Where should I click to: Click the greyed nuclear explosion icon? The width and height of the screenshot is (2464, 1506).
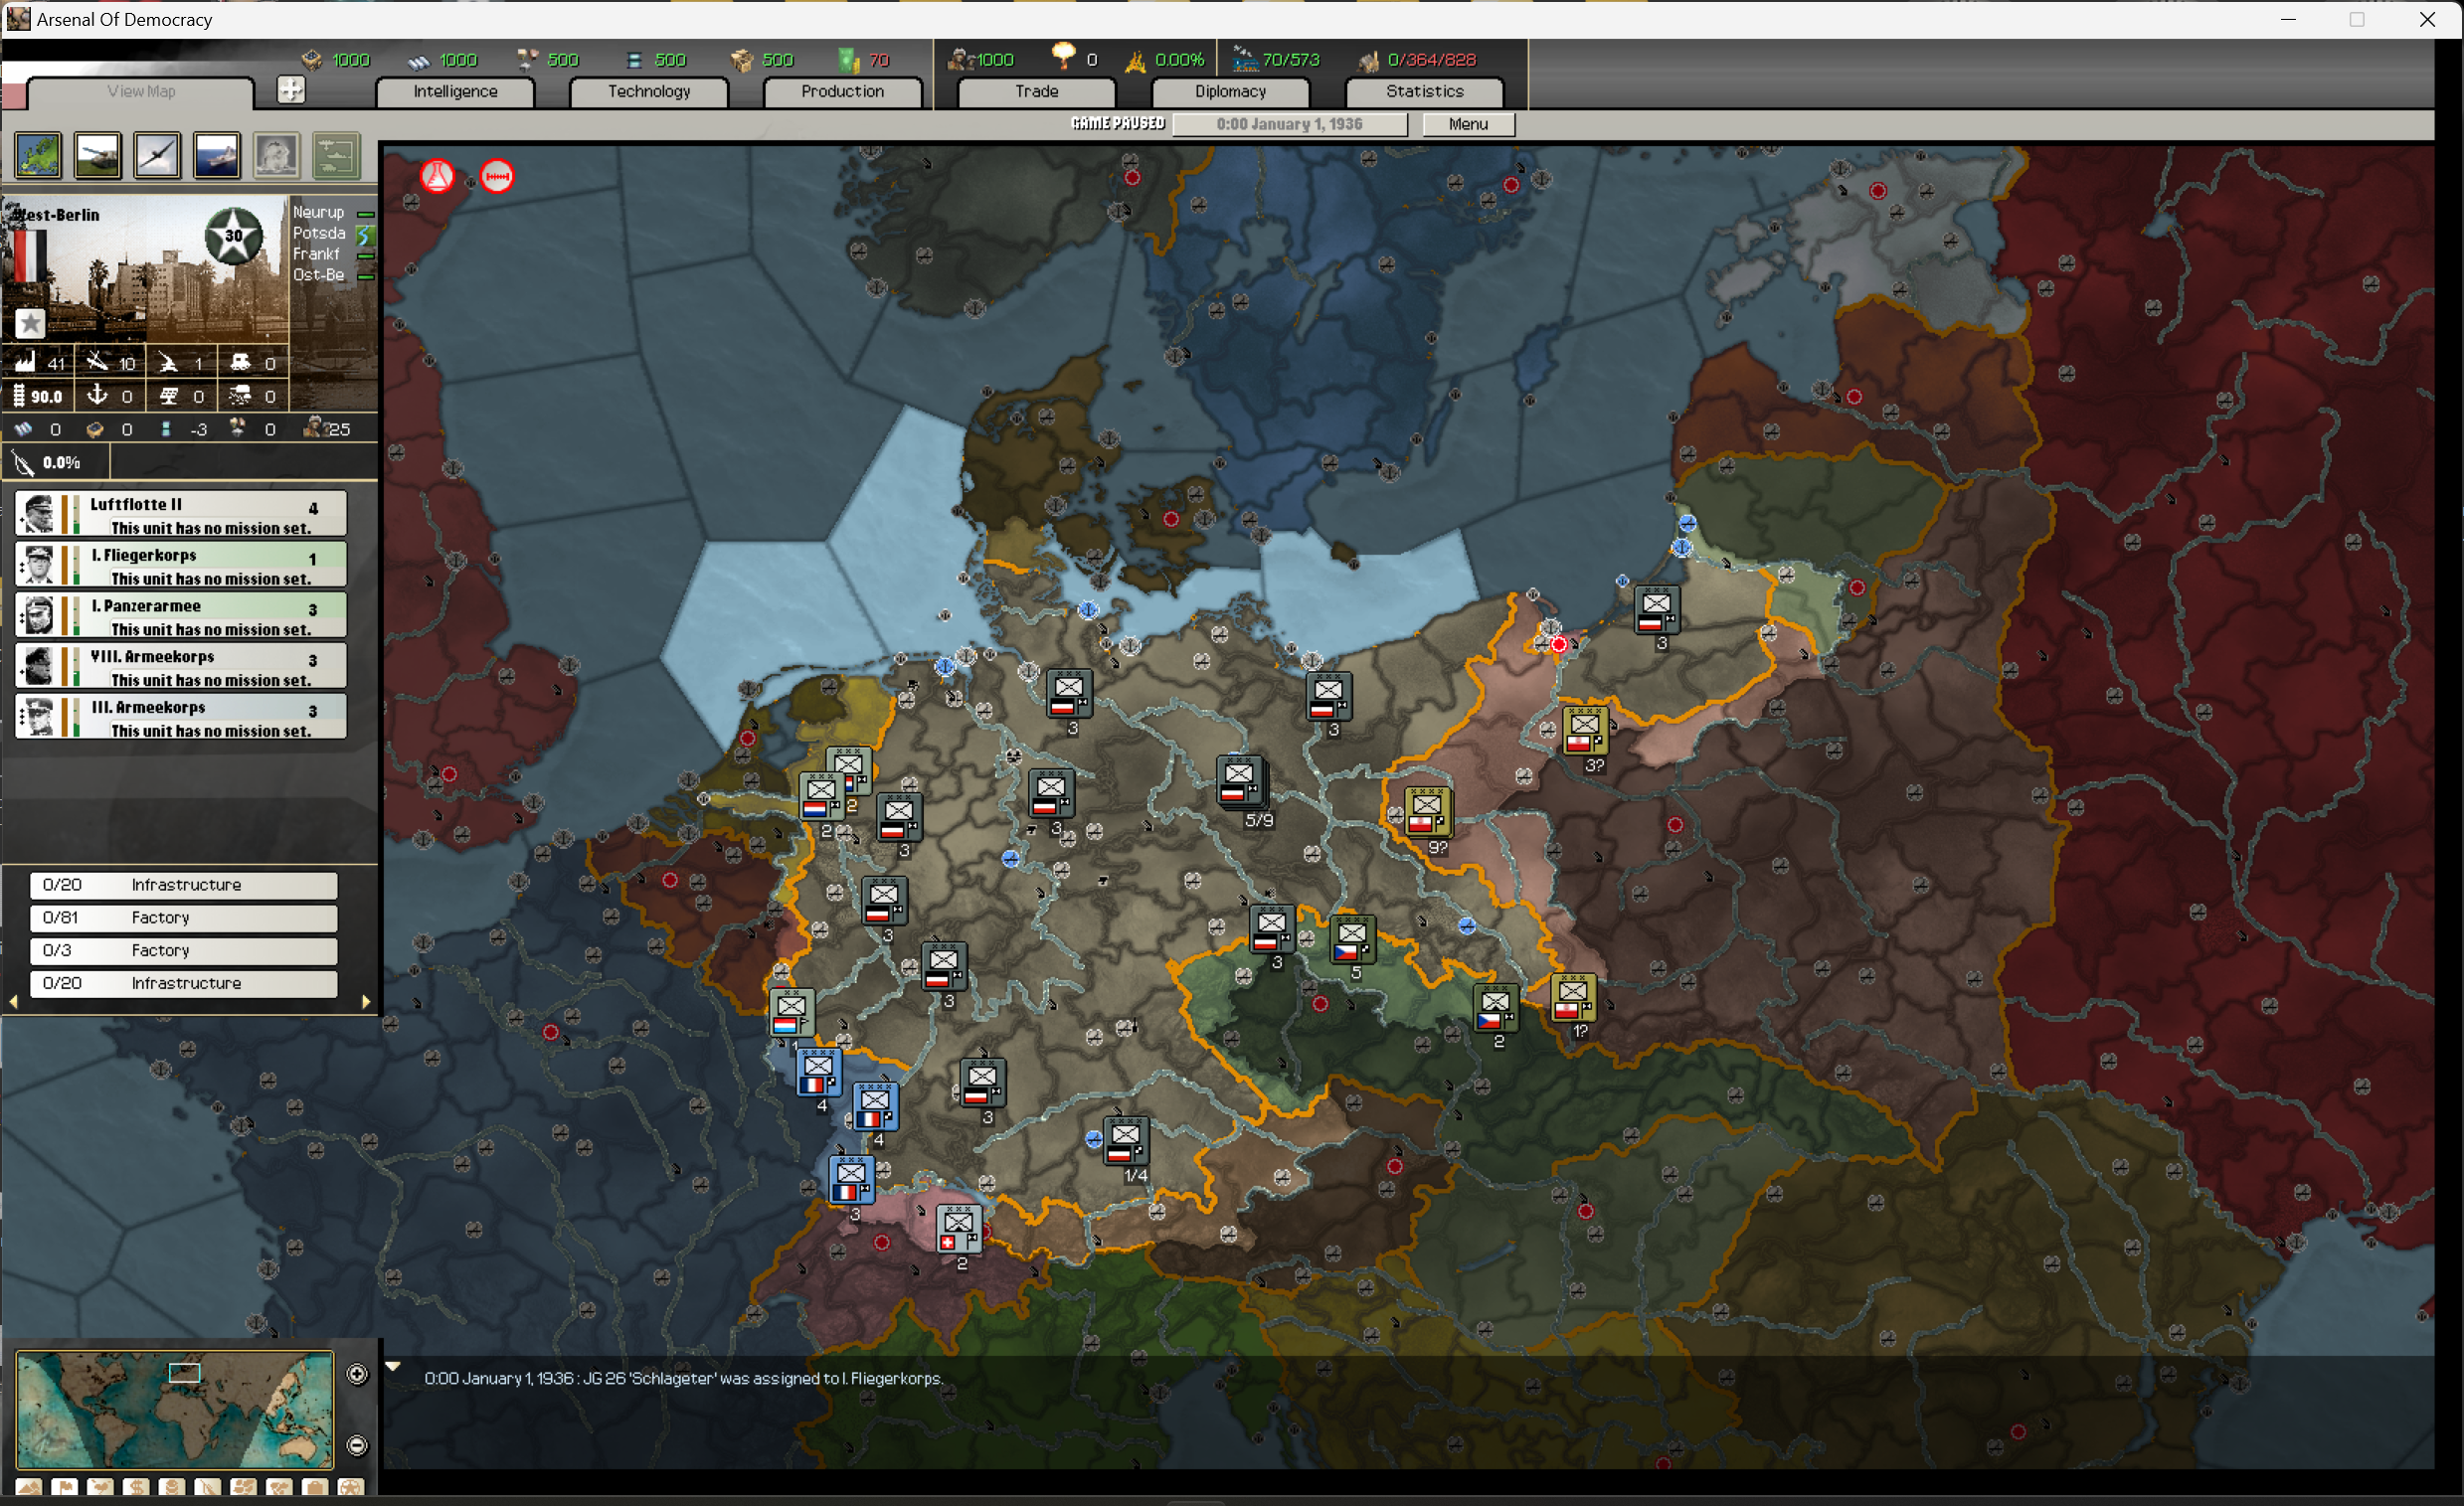pos(276,155)
